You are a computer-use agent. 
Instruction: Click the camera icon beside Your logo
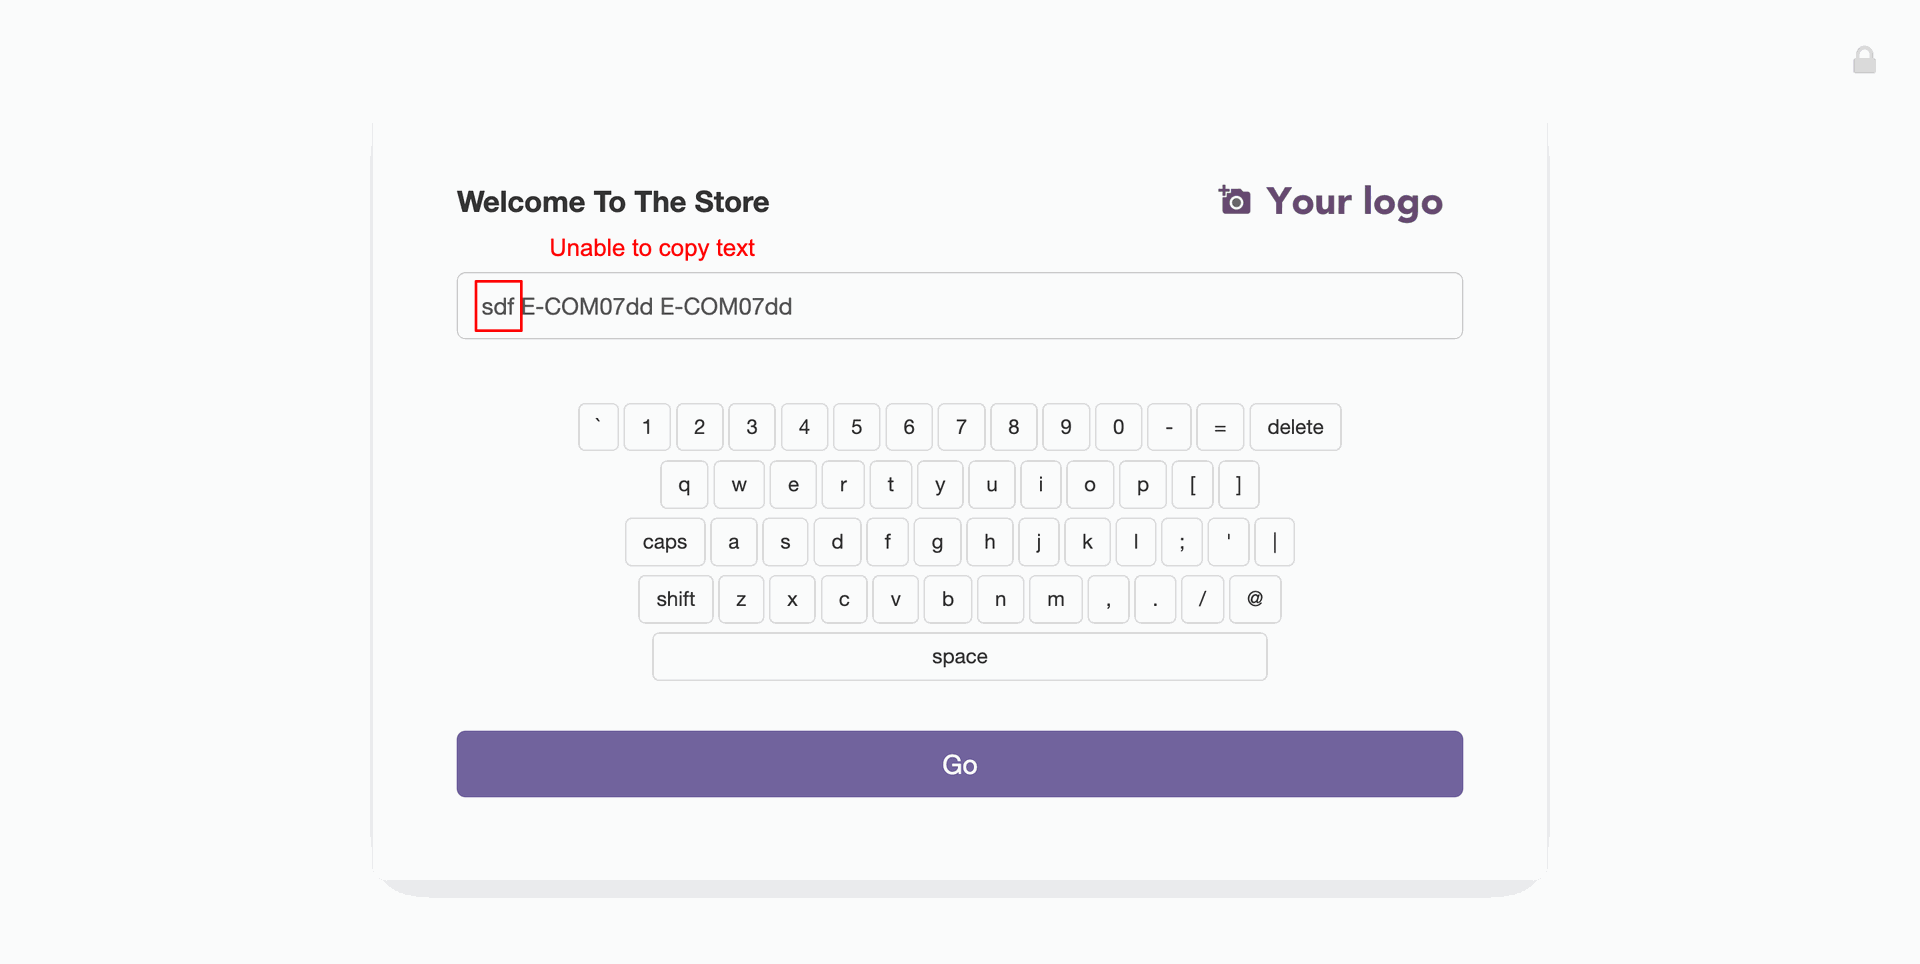coord(1234,200)
